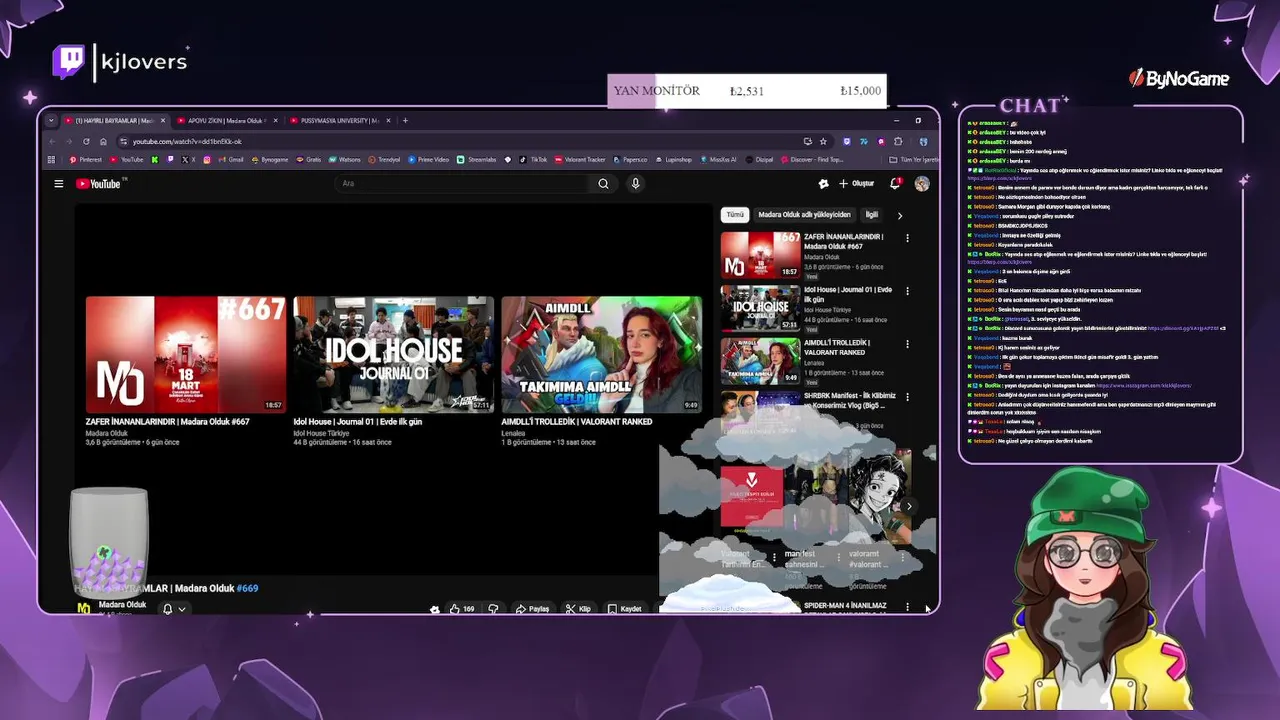Go back with browser back arrow
The width and height of the screenshot is (1280, 720).
coord(53,141)
